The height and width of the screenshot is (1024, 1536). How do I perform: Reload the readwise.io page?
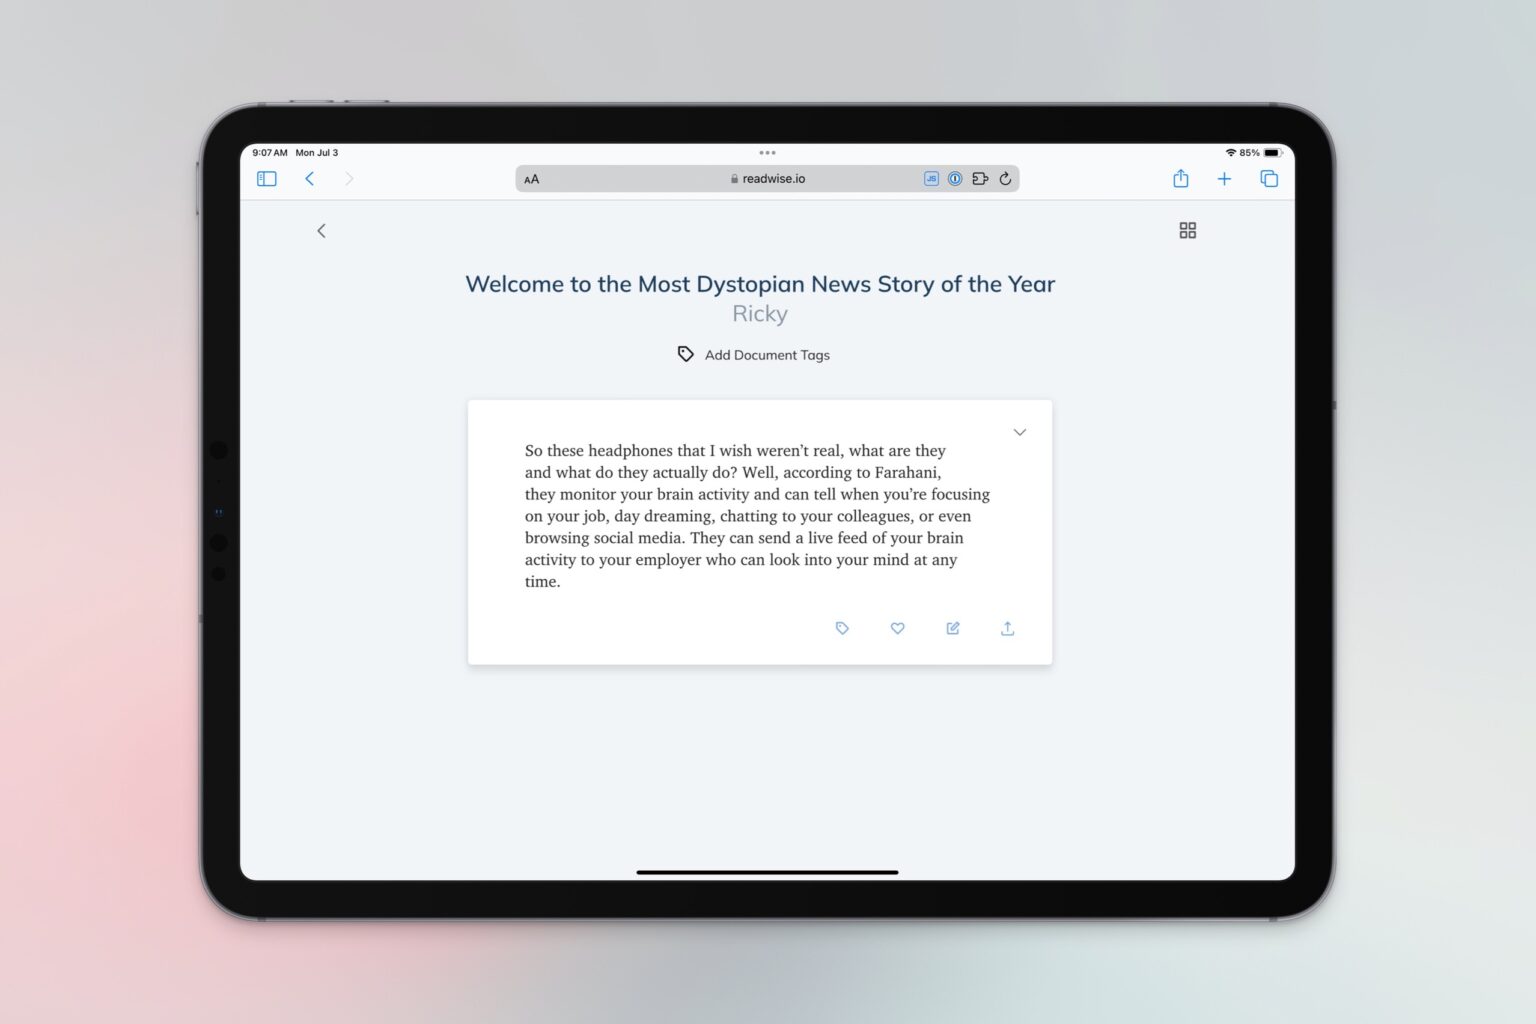[1006, 178]
